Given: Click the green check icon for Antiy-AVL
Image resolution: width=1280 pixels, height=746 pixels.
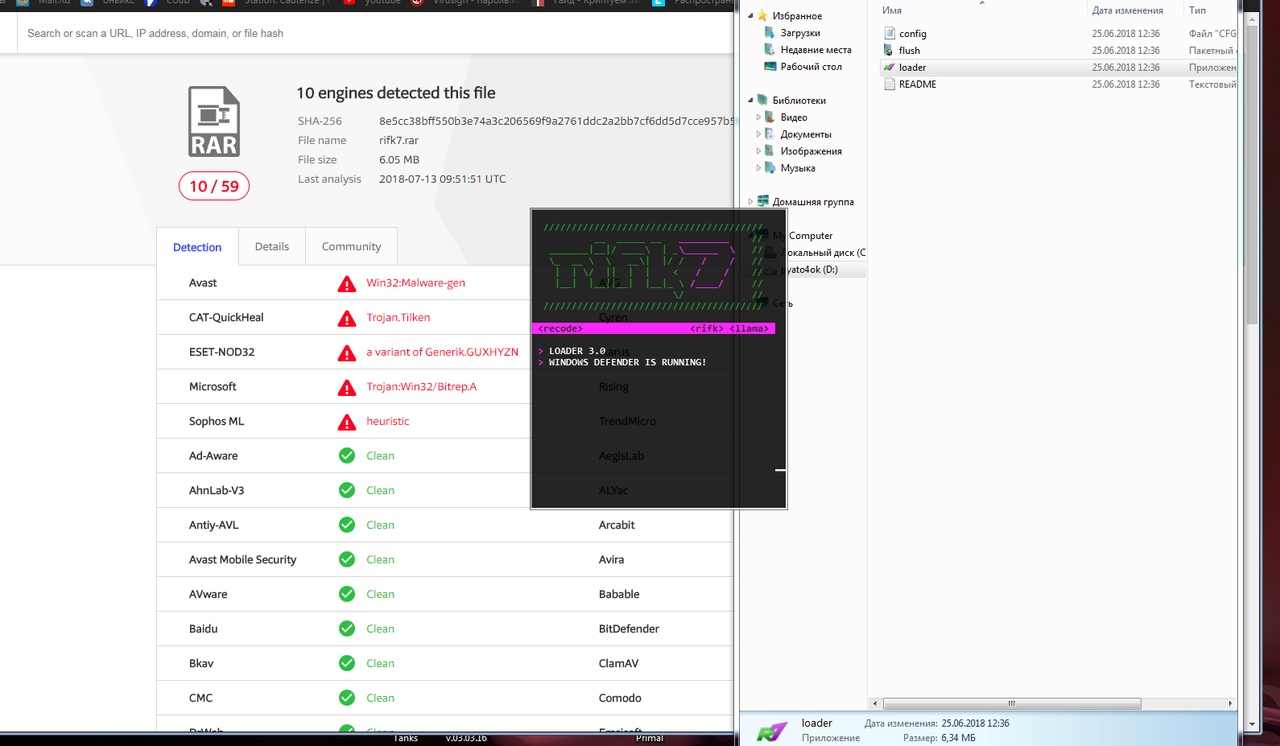Looking at the screenshot, I should point(347,525).
